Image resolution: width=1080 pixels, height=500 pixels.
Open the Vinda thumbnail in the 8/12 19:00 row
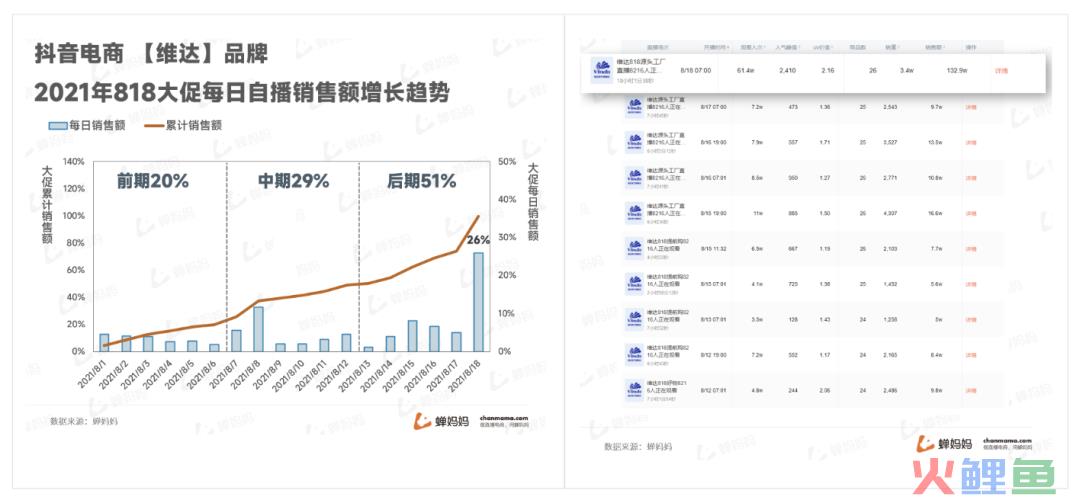tap(634, 355)
